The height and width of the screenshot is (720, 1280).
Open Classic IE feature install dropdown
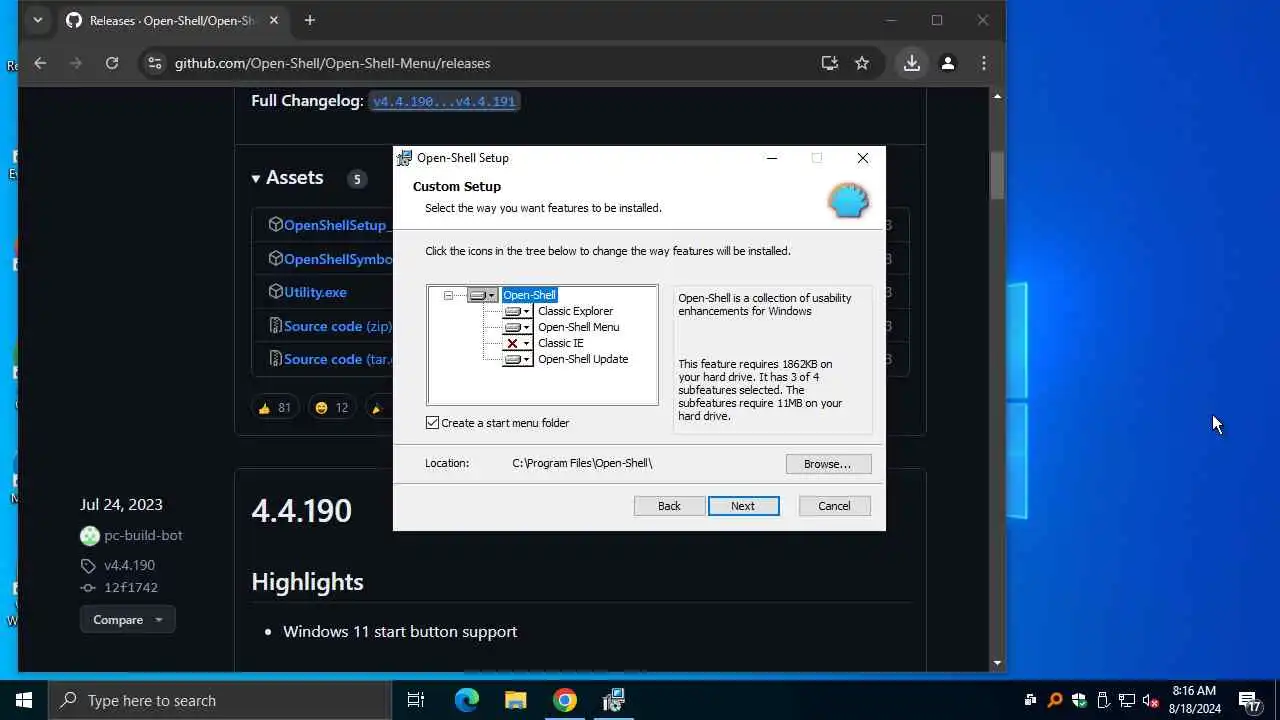pos(517,343)
